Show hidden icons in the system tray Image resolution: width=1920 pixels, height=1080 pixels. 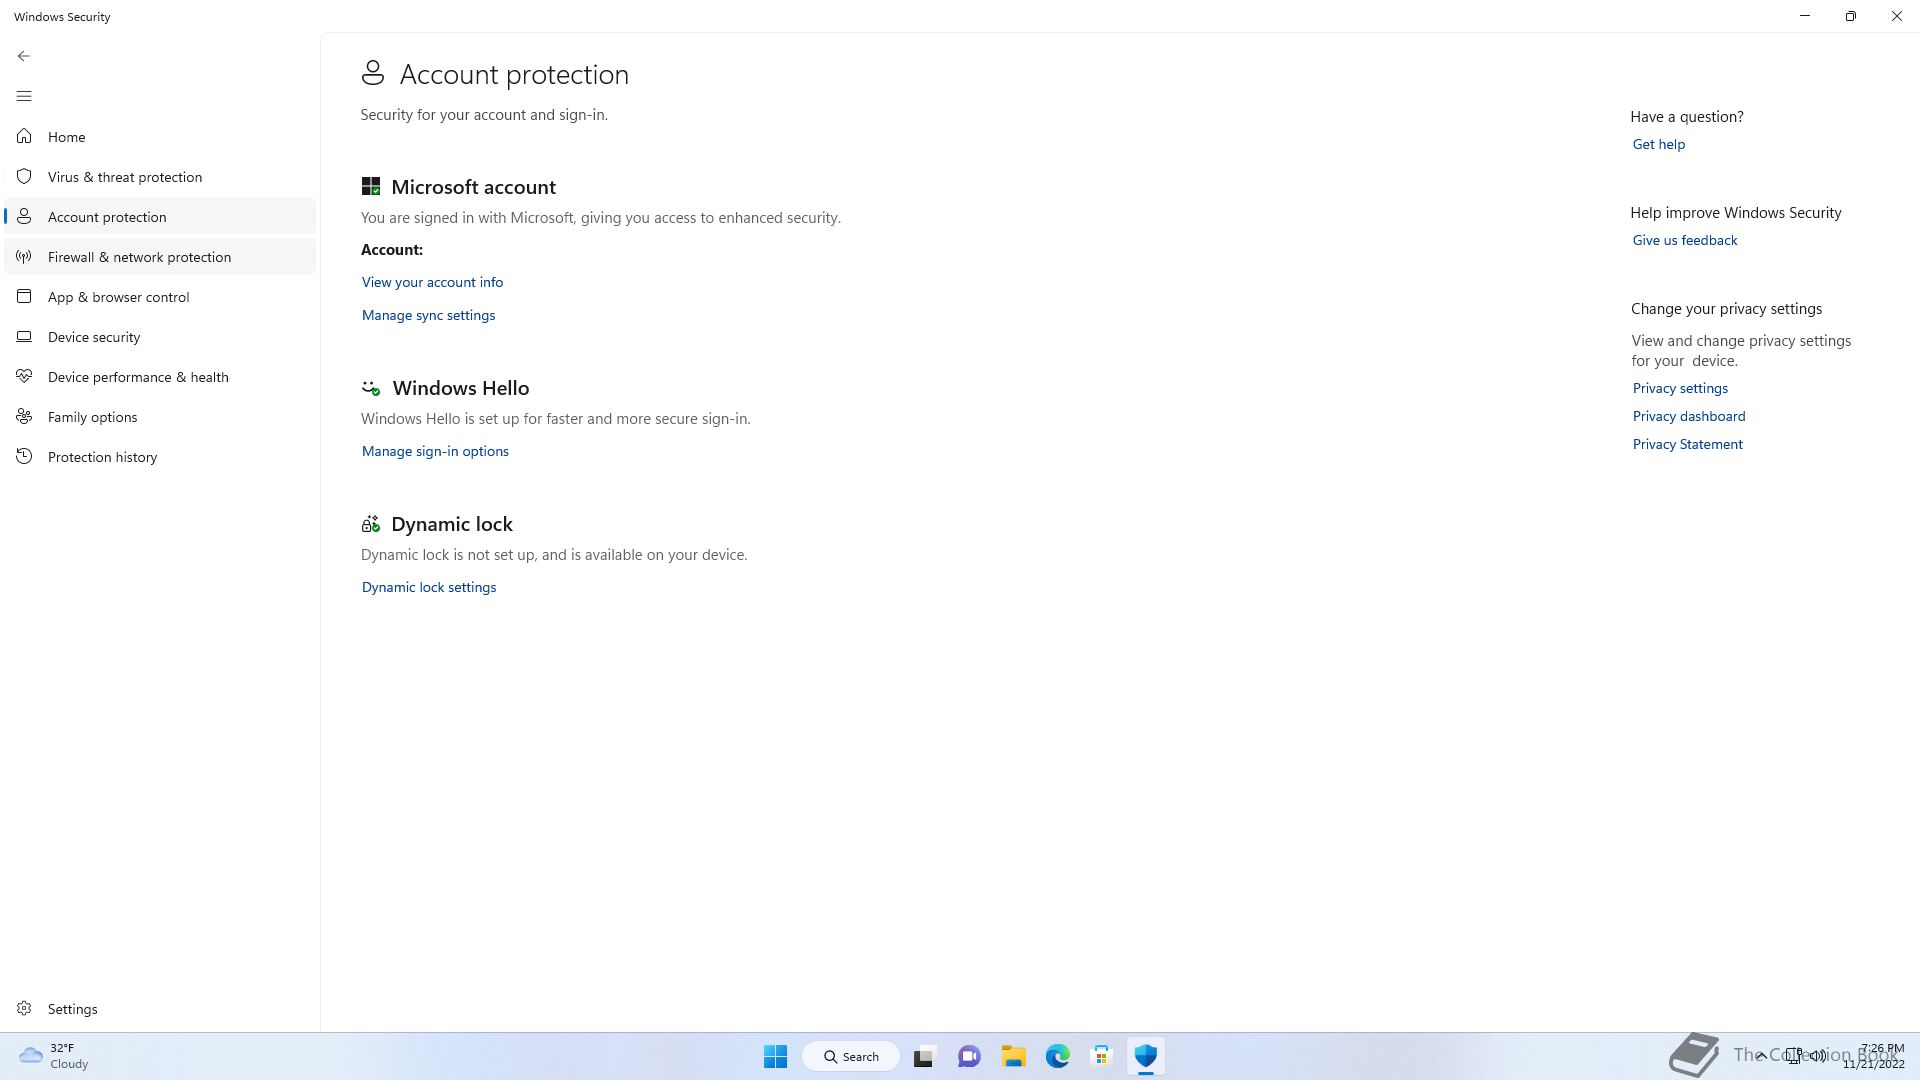tap(1762, 1056)
